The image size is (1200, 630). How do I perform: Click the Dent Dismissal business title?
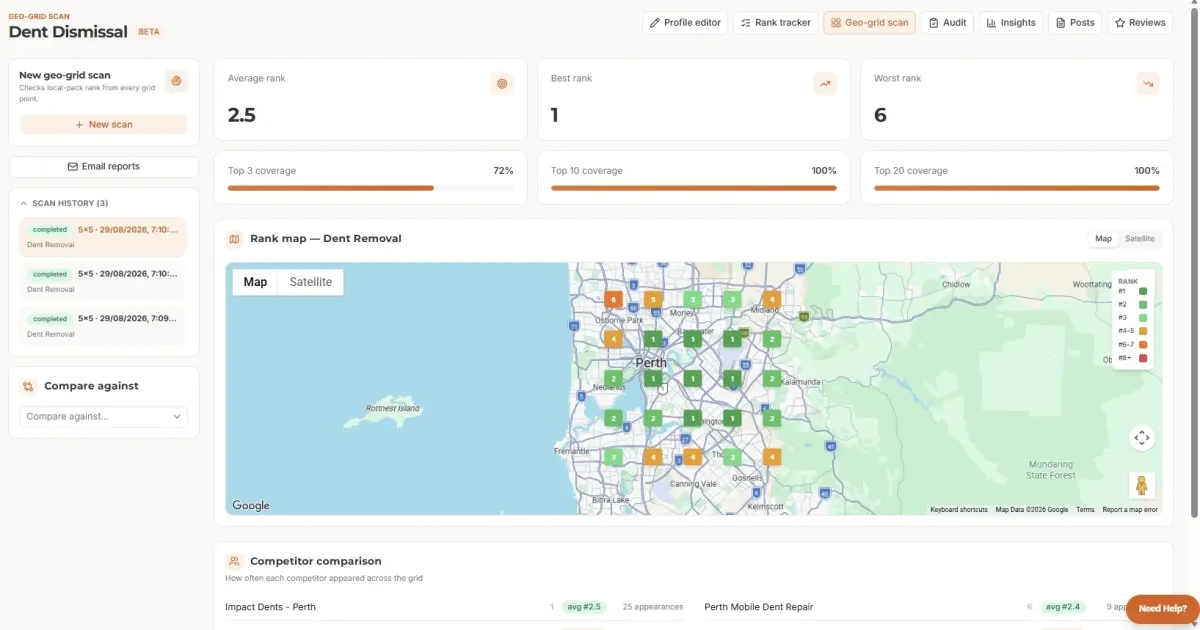tap(68, 31)
